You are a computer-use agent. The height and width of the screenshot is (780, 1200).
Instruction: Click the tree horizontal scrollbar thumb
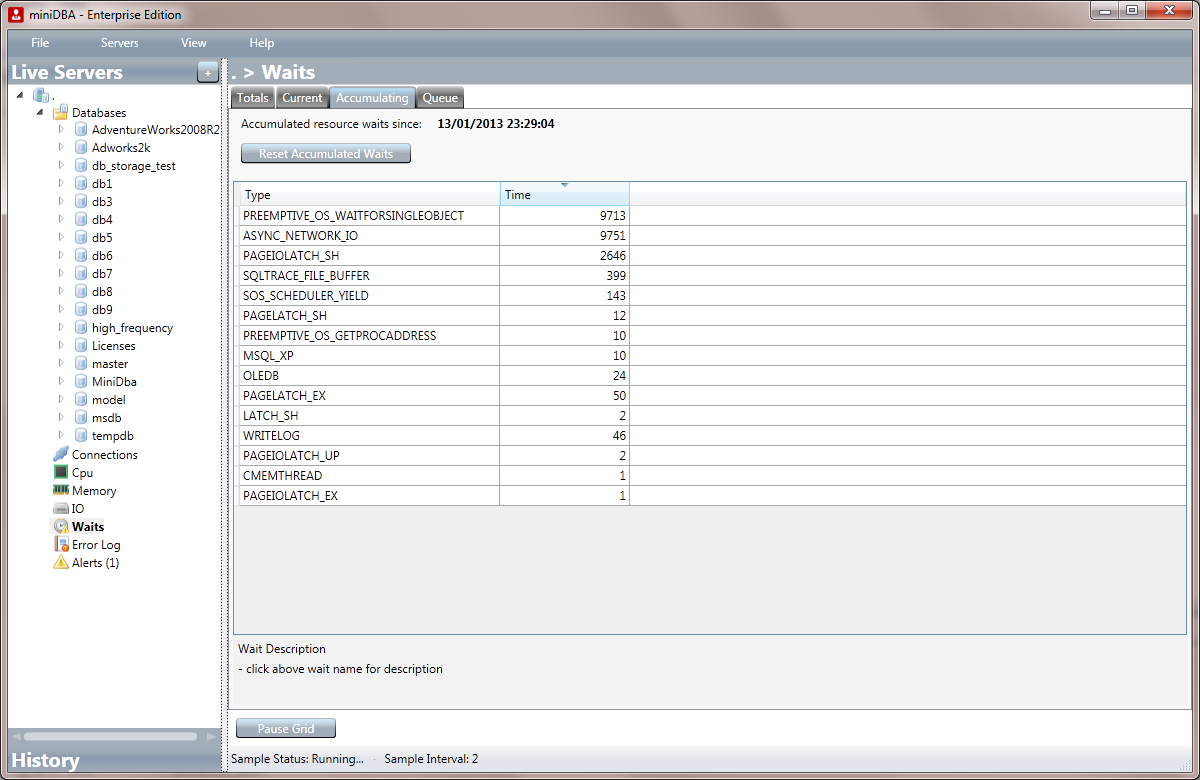coord(111,737)
